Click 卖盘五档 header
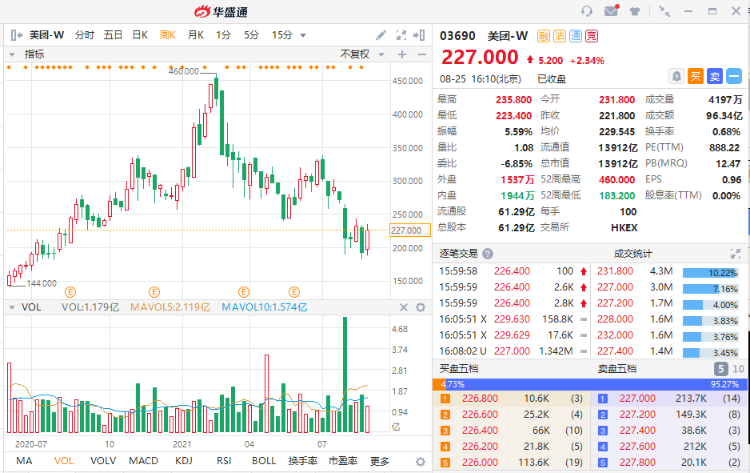The image size is (750, 473). click(617, 369)
